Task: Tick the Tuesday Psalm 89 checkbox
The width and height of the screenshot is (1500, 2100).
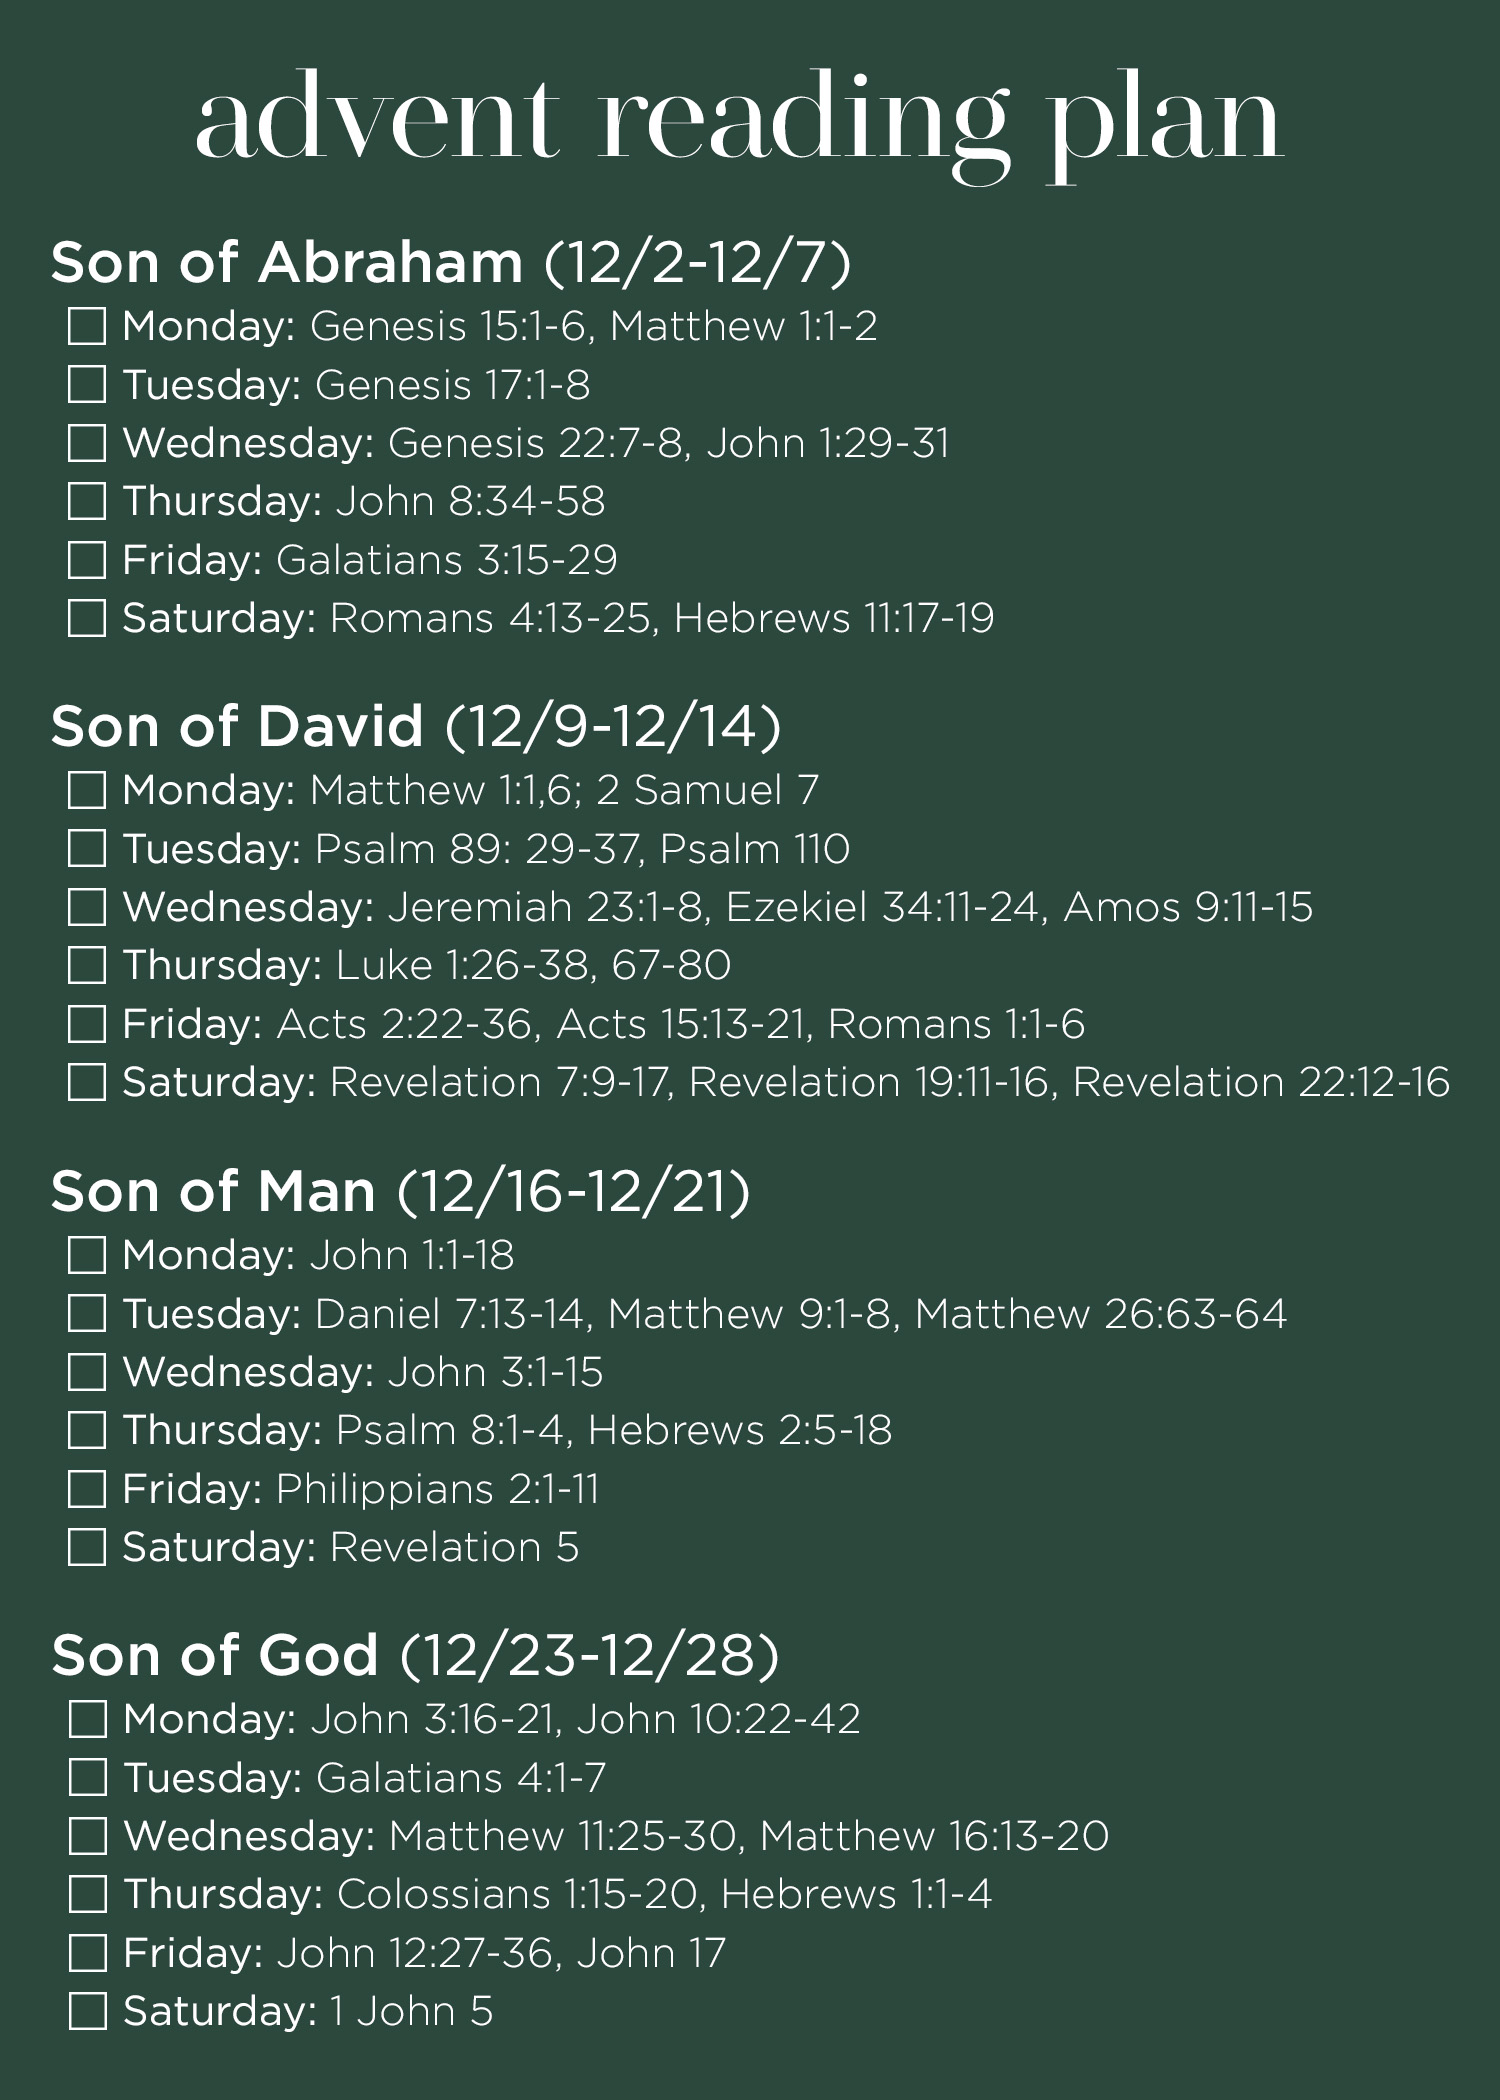Action: pyautogui.click(x=87, y=849)
